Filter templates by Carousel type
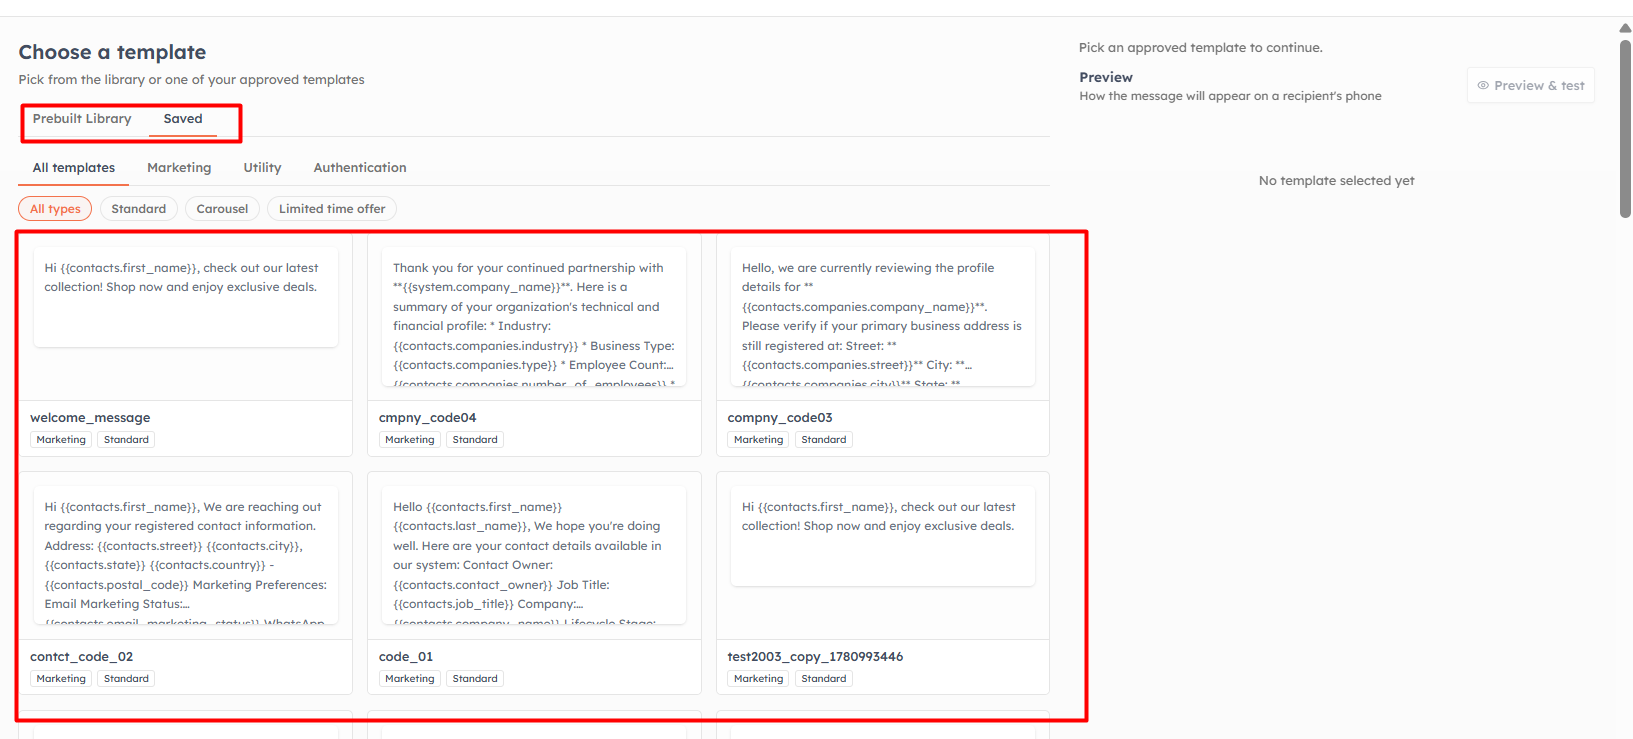This screenshot has height=739, width=1633. pos(222,209)
